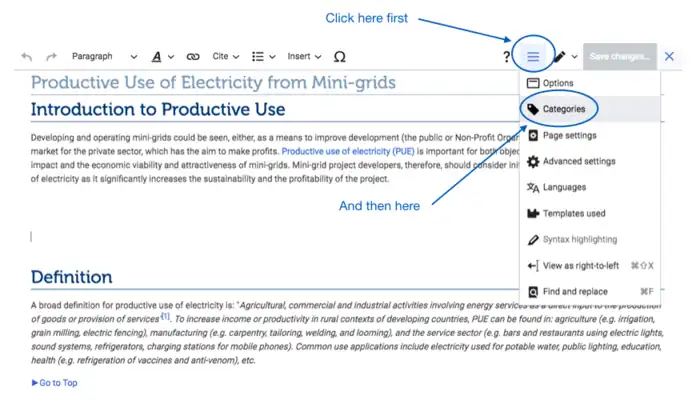This screenshot has width=700, height=402.
Task: Open the list structure dropdown
Action: tap(263, 57)
